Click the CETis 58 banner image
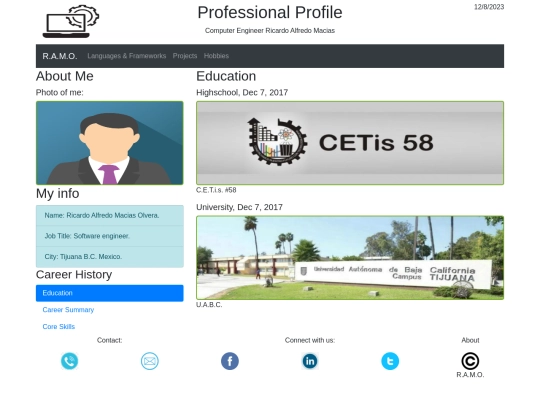 (350, 143)
